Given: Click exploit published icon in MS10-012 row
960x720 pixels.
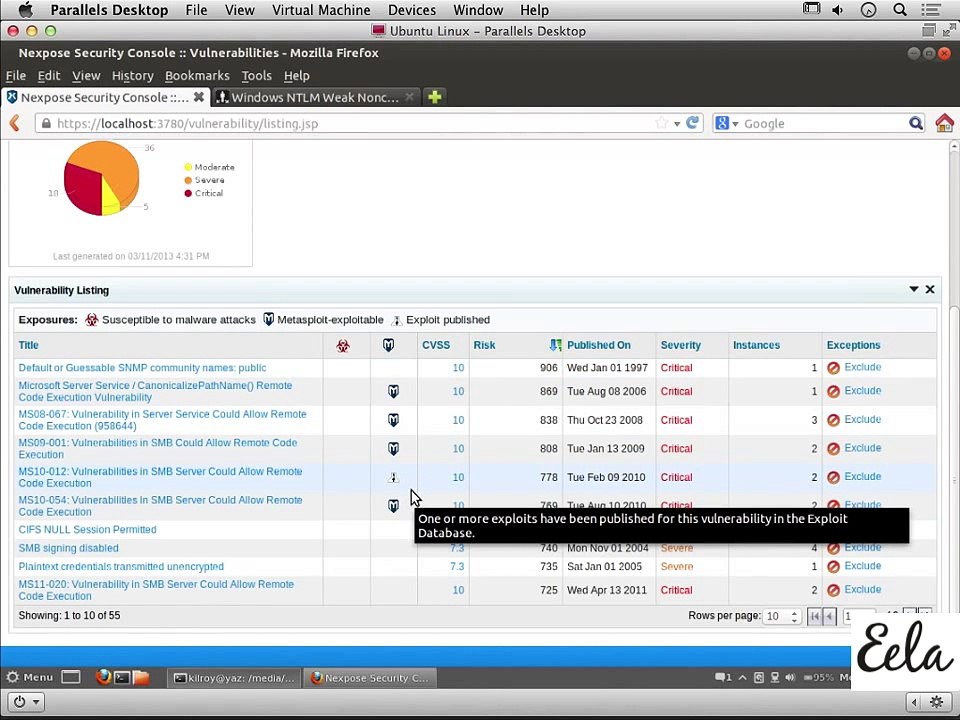Looking at the screenshot, I should click(x=393, y=477).
